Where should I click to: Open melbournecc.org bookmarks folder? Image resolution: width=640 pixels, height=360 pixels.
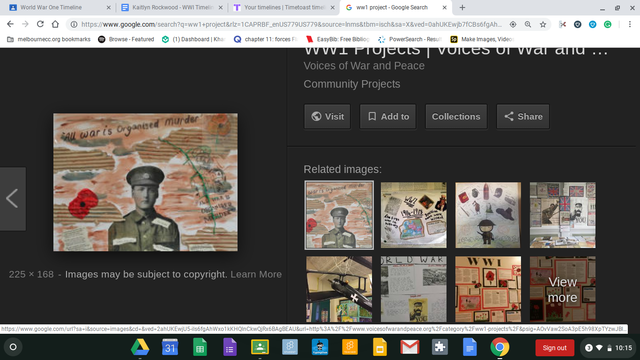49,39
